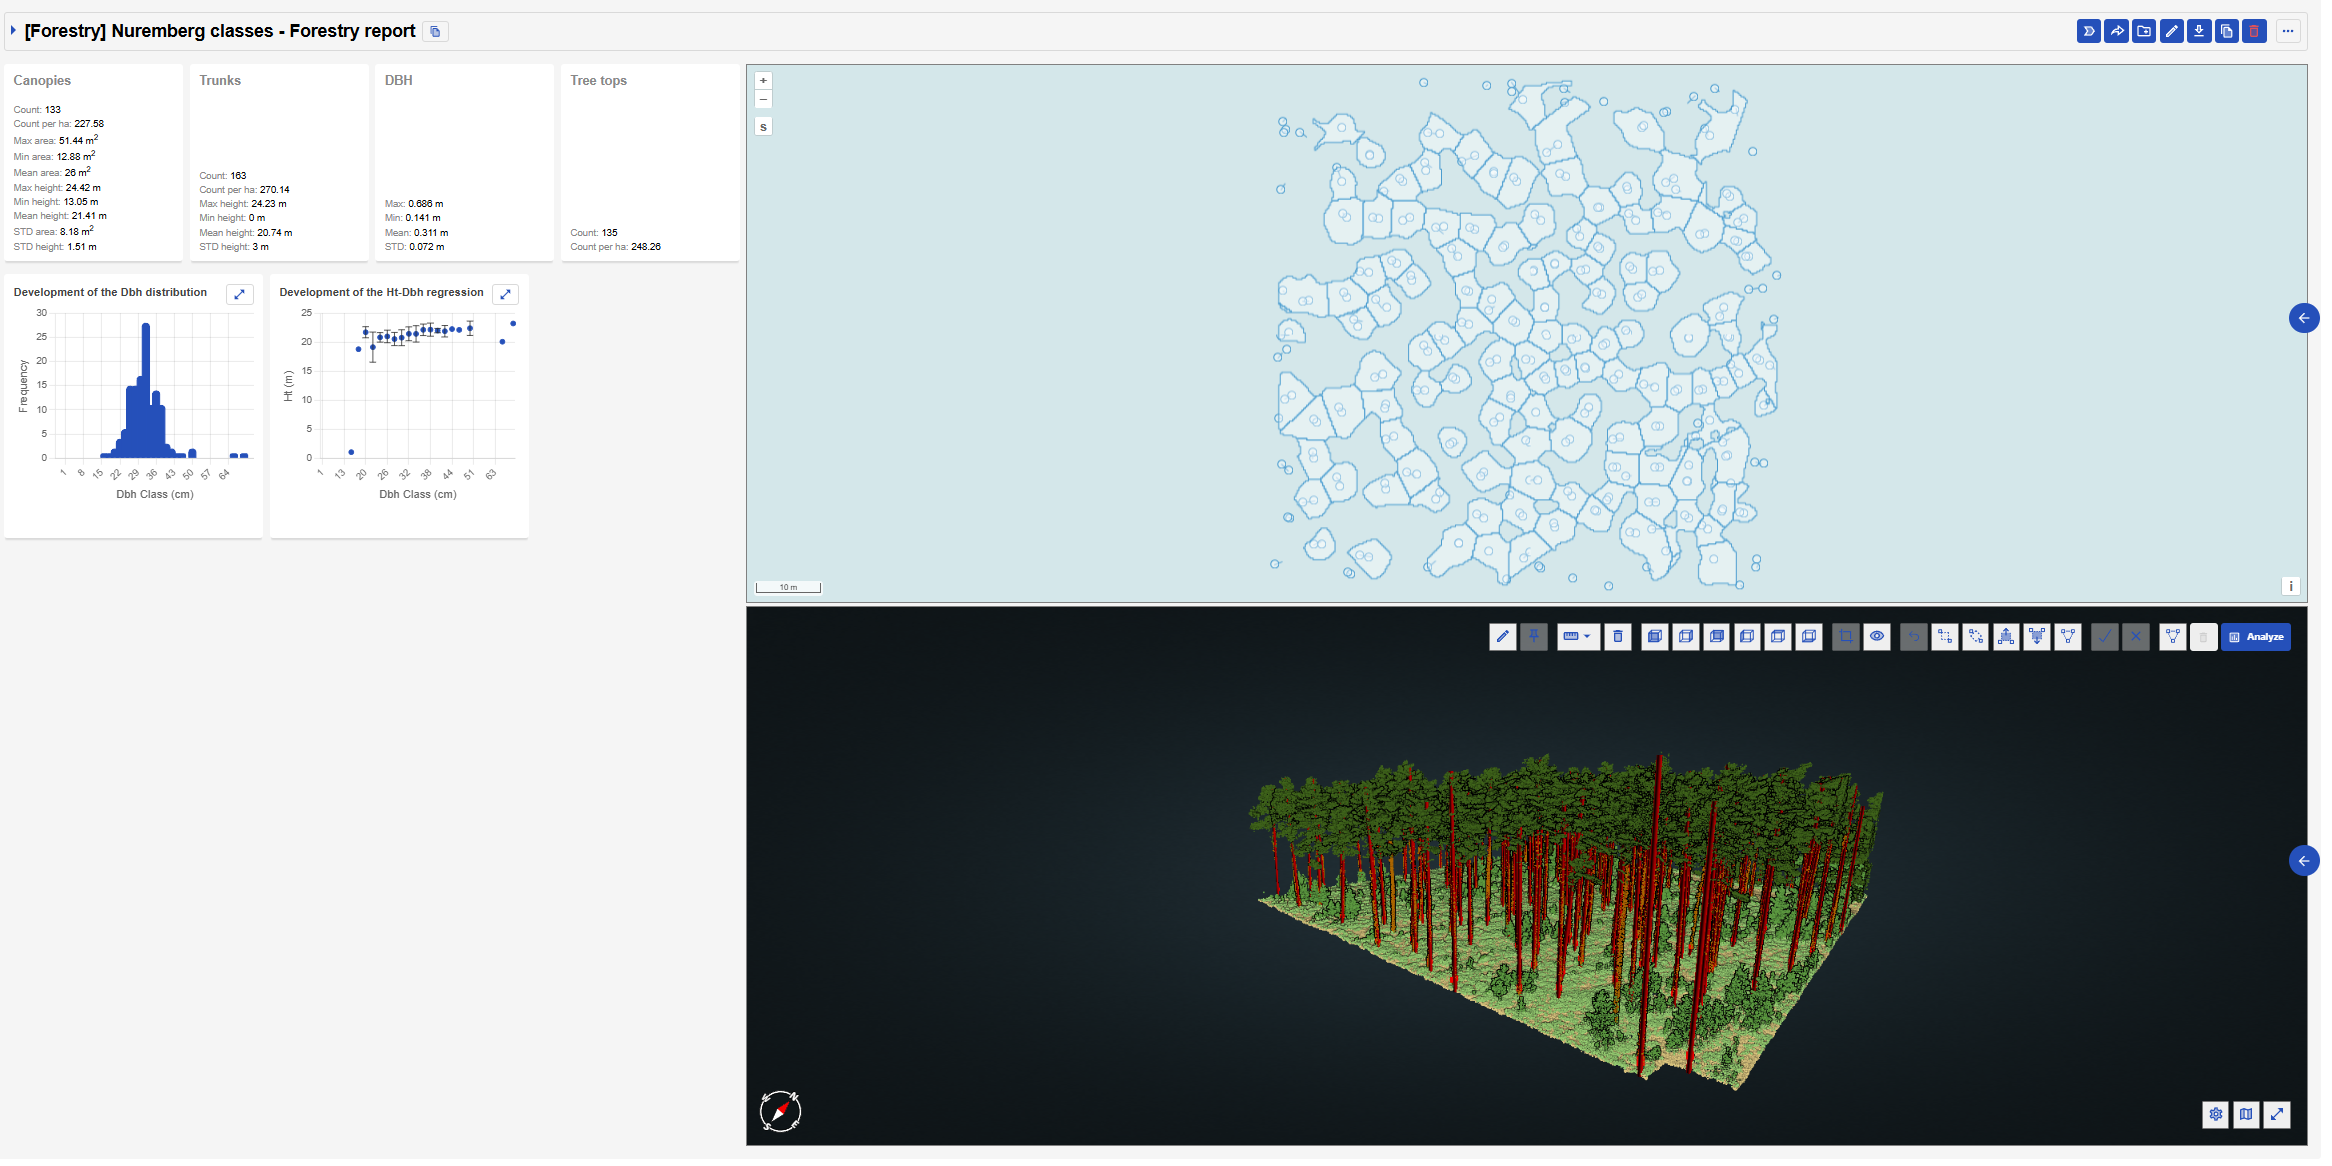This screenshot has height=1166, width=2332.
Task: Collapse the report using the triangle before the title
Action: click(x=13, y=31)
